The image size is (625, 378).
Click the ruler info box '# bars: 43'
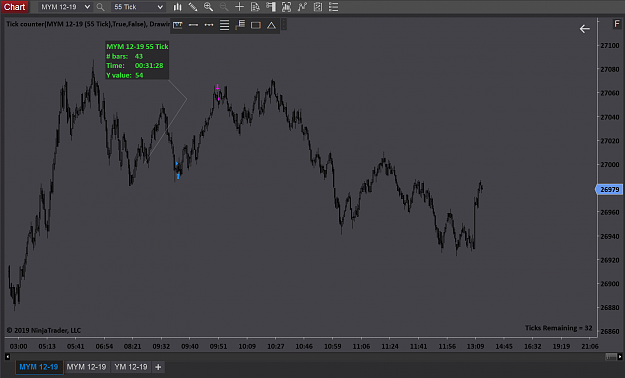coord(124,56)
